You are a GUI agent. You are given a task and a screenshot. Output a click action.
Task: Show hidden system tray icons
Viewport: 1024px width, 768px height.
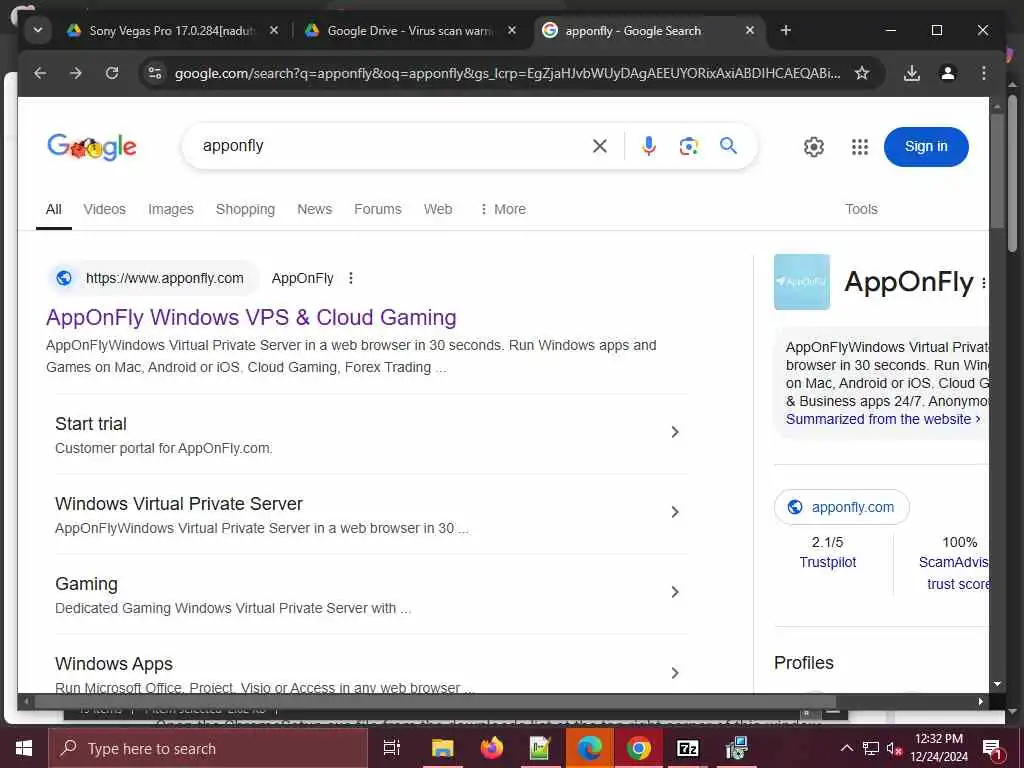(846, 748)
